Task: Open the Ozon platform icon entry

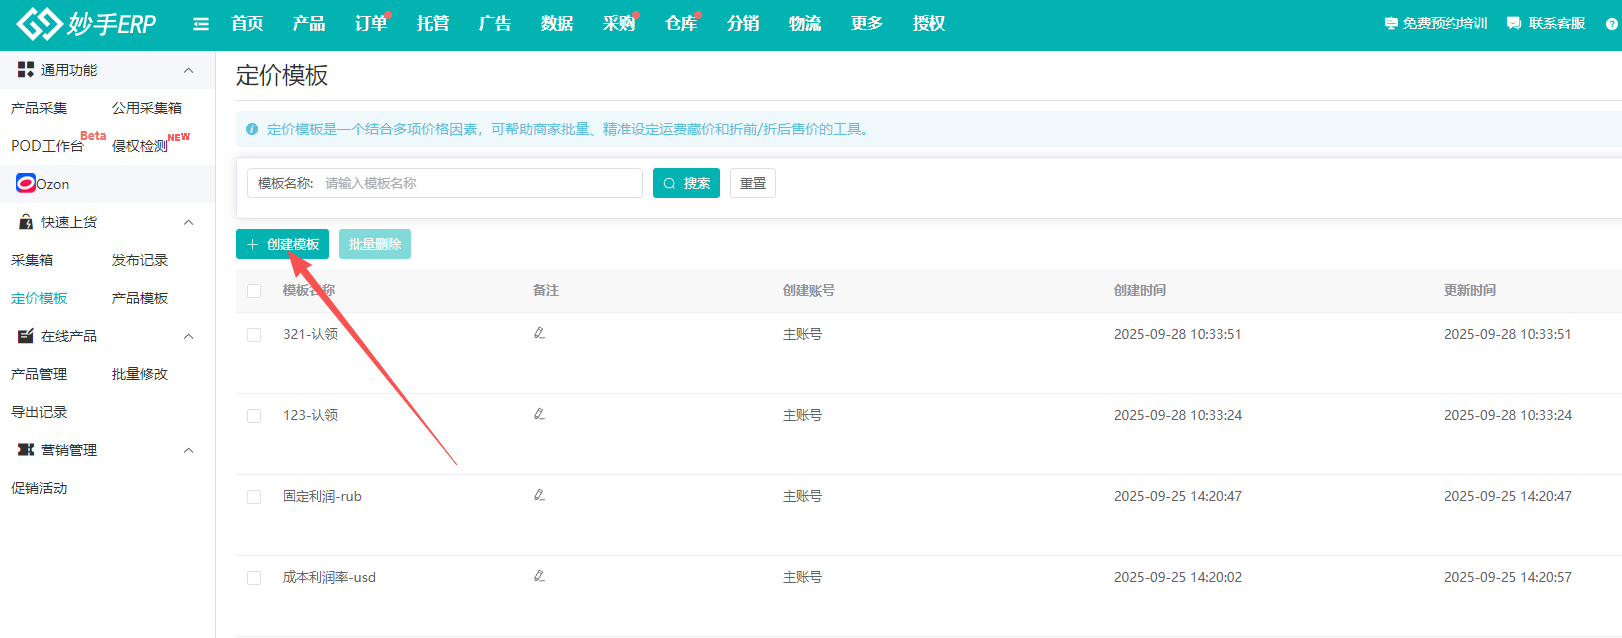Action: click(26, 184)
